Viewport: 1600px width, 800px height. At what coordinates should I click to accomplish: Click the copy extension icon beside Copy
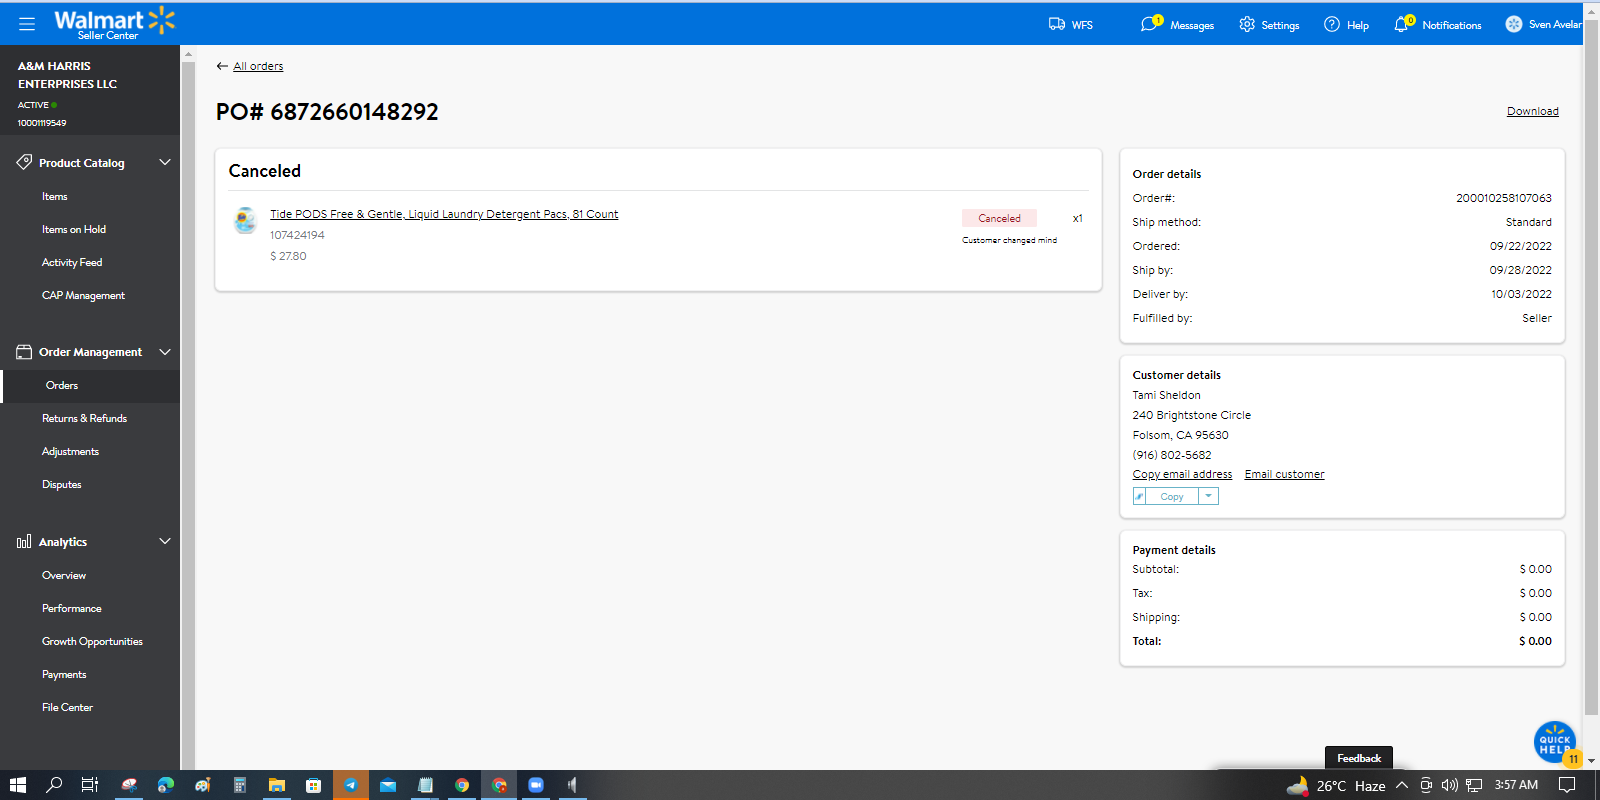(x=1139, y=496)
